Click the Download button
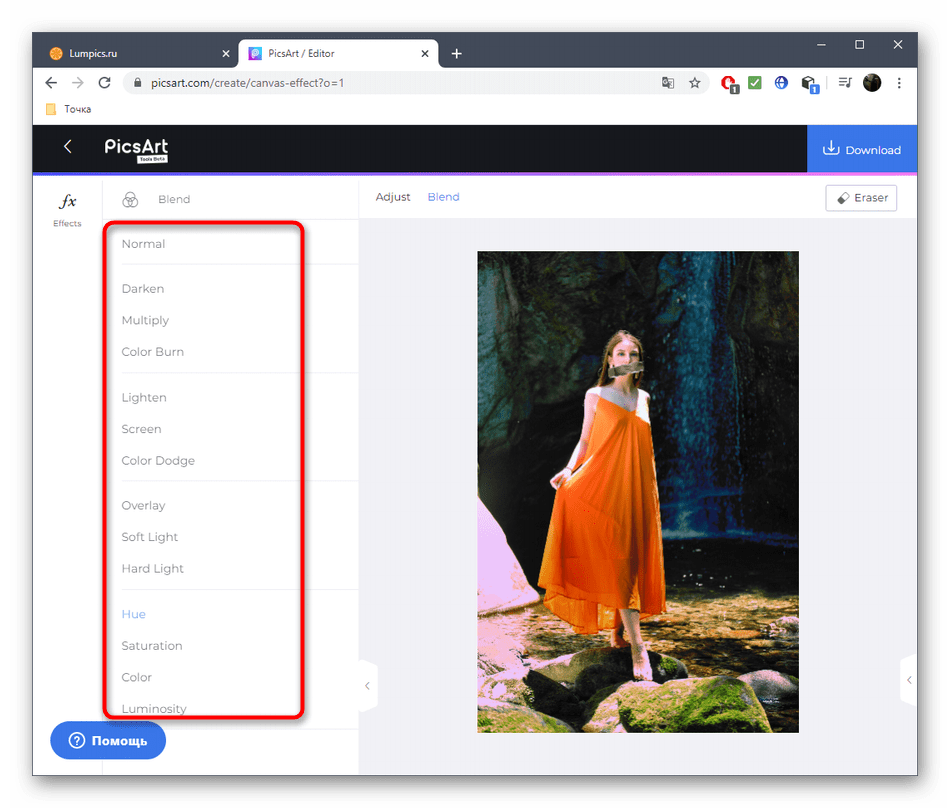 tap(862, 150)
